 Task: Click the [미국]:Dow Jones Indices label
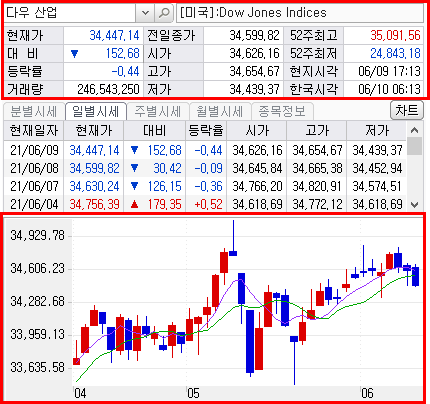(253, 13)
